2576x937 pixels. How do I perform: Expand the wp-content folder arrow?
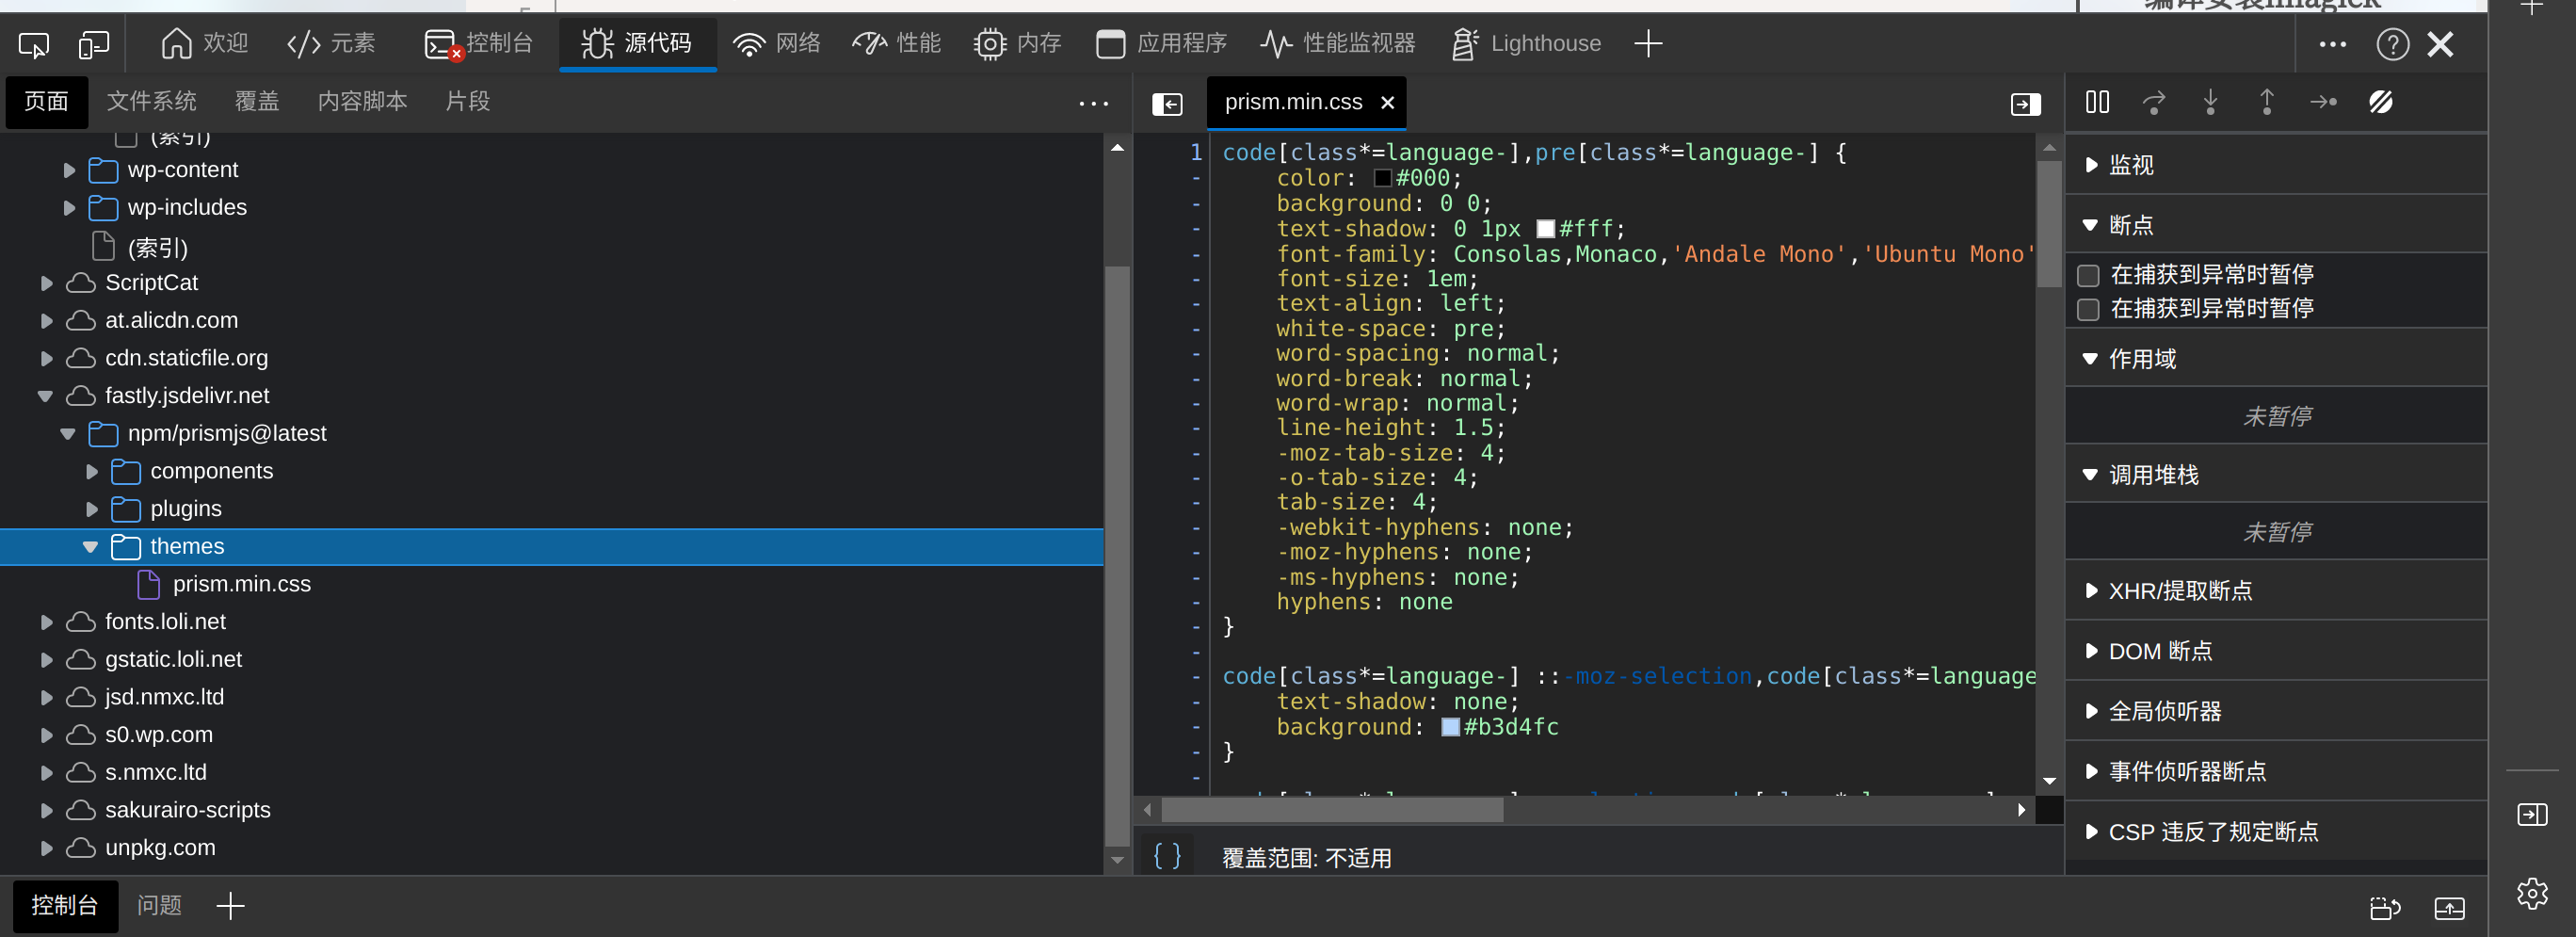tap(69, 170)
